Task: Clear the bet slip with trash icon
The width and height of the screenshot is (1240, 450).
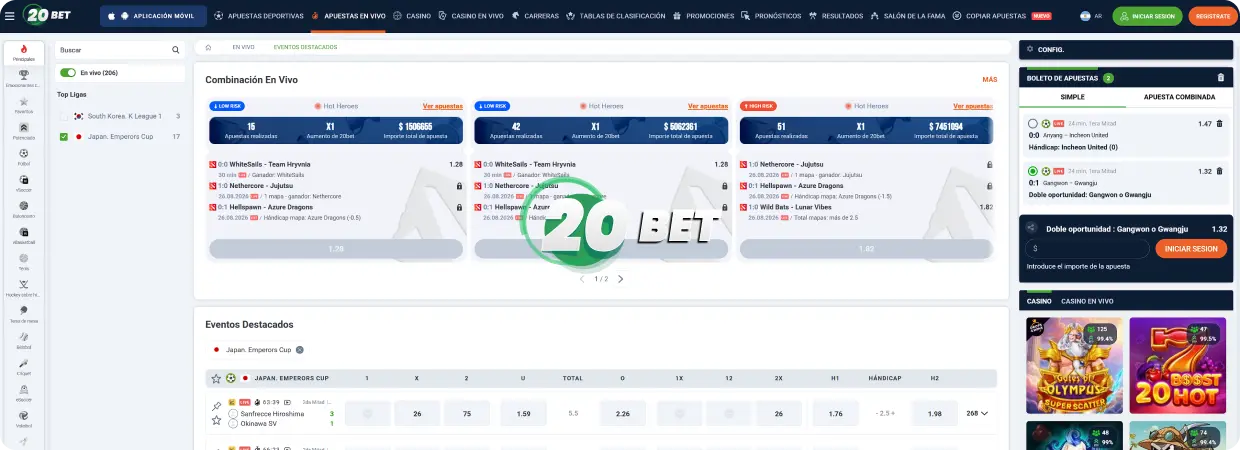Action: click(x=1220, y=77)
